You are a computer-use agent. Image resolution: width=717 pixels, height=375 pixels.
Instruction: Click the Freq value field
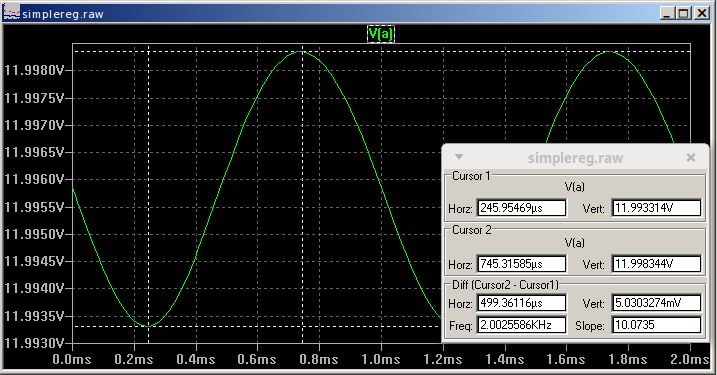click(x=521, y=325)
